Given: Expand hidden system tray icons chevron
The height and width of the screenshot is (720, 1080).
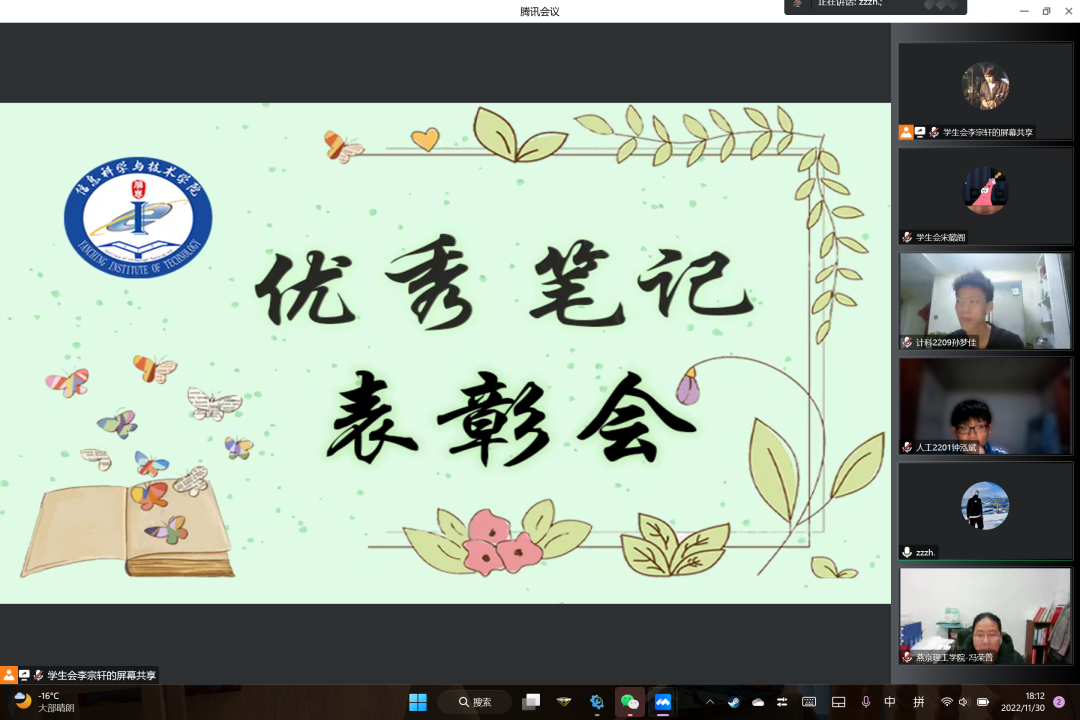Looking at the screenshot, I should (x=708, y=702).
